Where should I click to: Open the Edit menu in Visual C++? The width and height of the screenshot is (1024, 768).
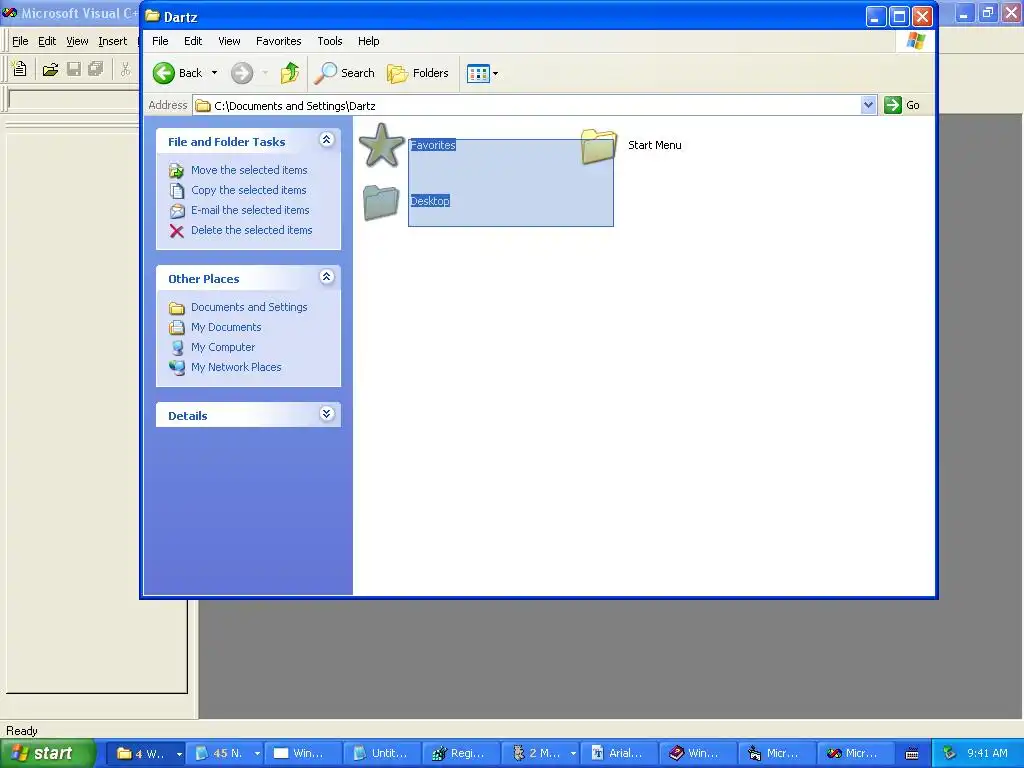click(x=46, y=41)
